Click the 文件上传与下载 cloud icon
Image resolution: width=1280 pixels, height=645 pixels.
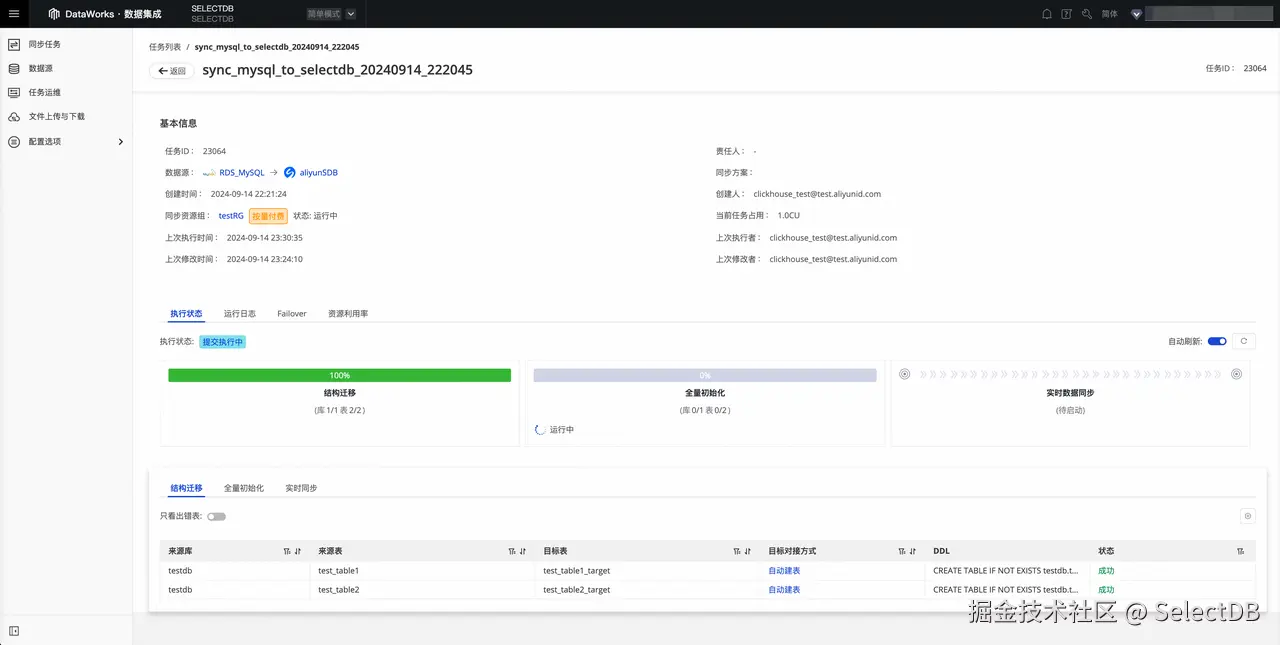(14, 116)
